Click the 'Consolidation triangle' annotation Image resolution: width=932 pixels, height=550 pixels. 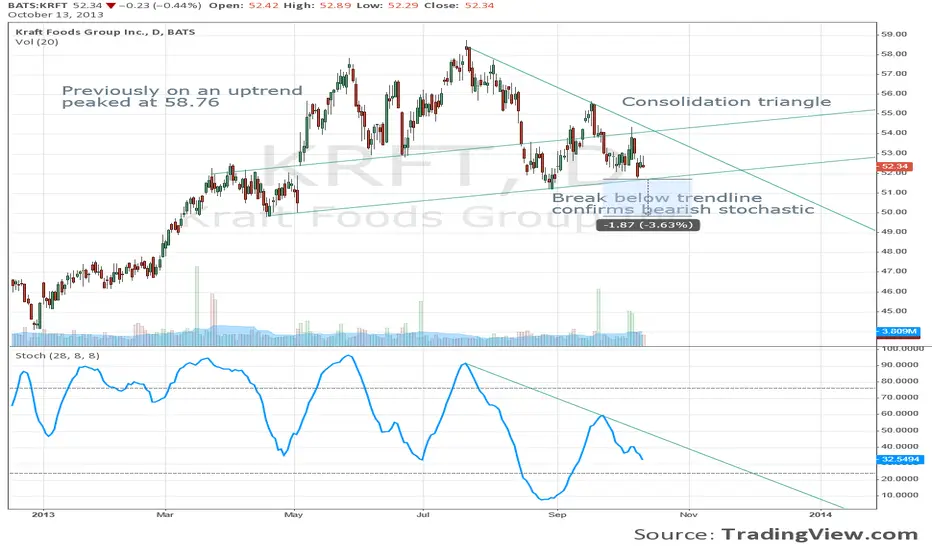(726, 102)
